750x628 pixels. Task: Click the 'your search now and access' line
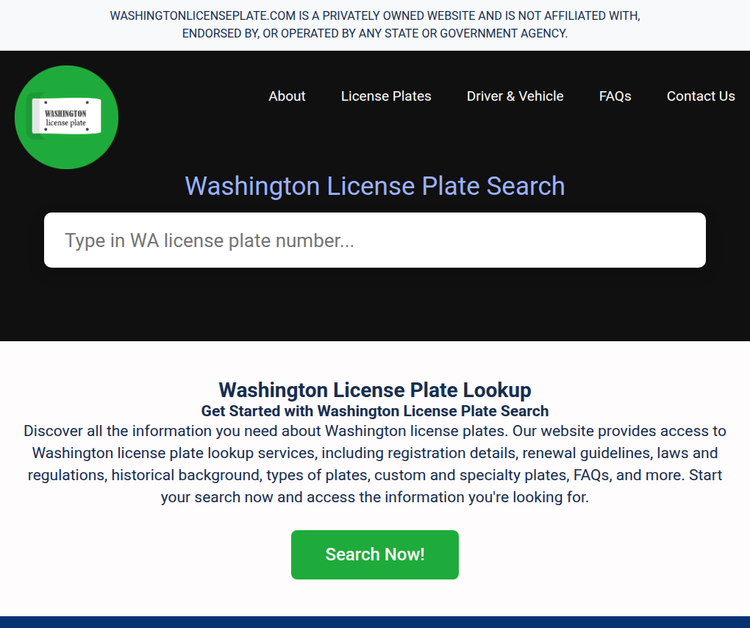[x=375, y=497]
